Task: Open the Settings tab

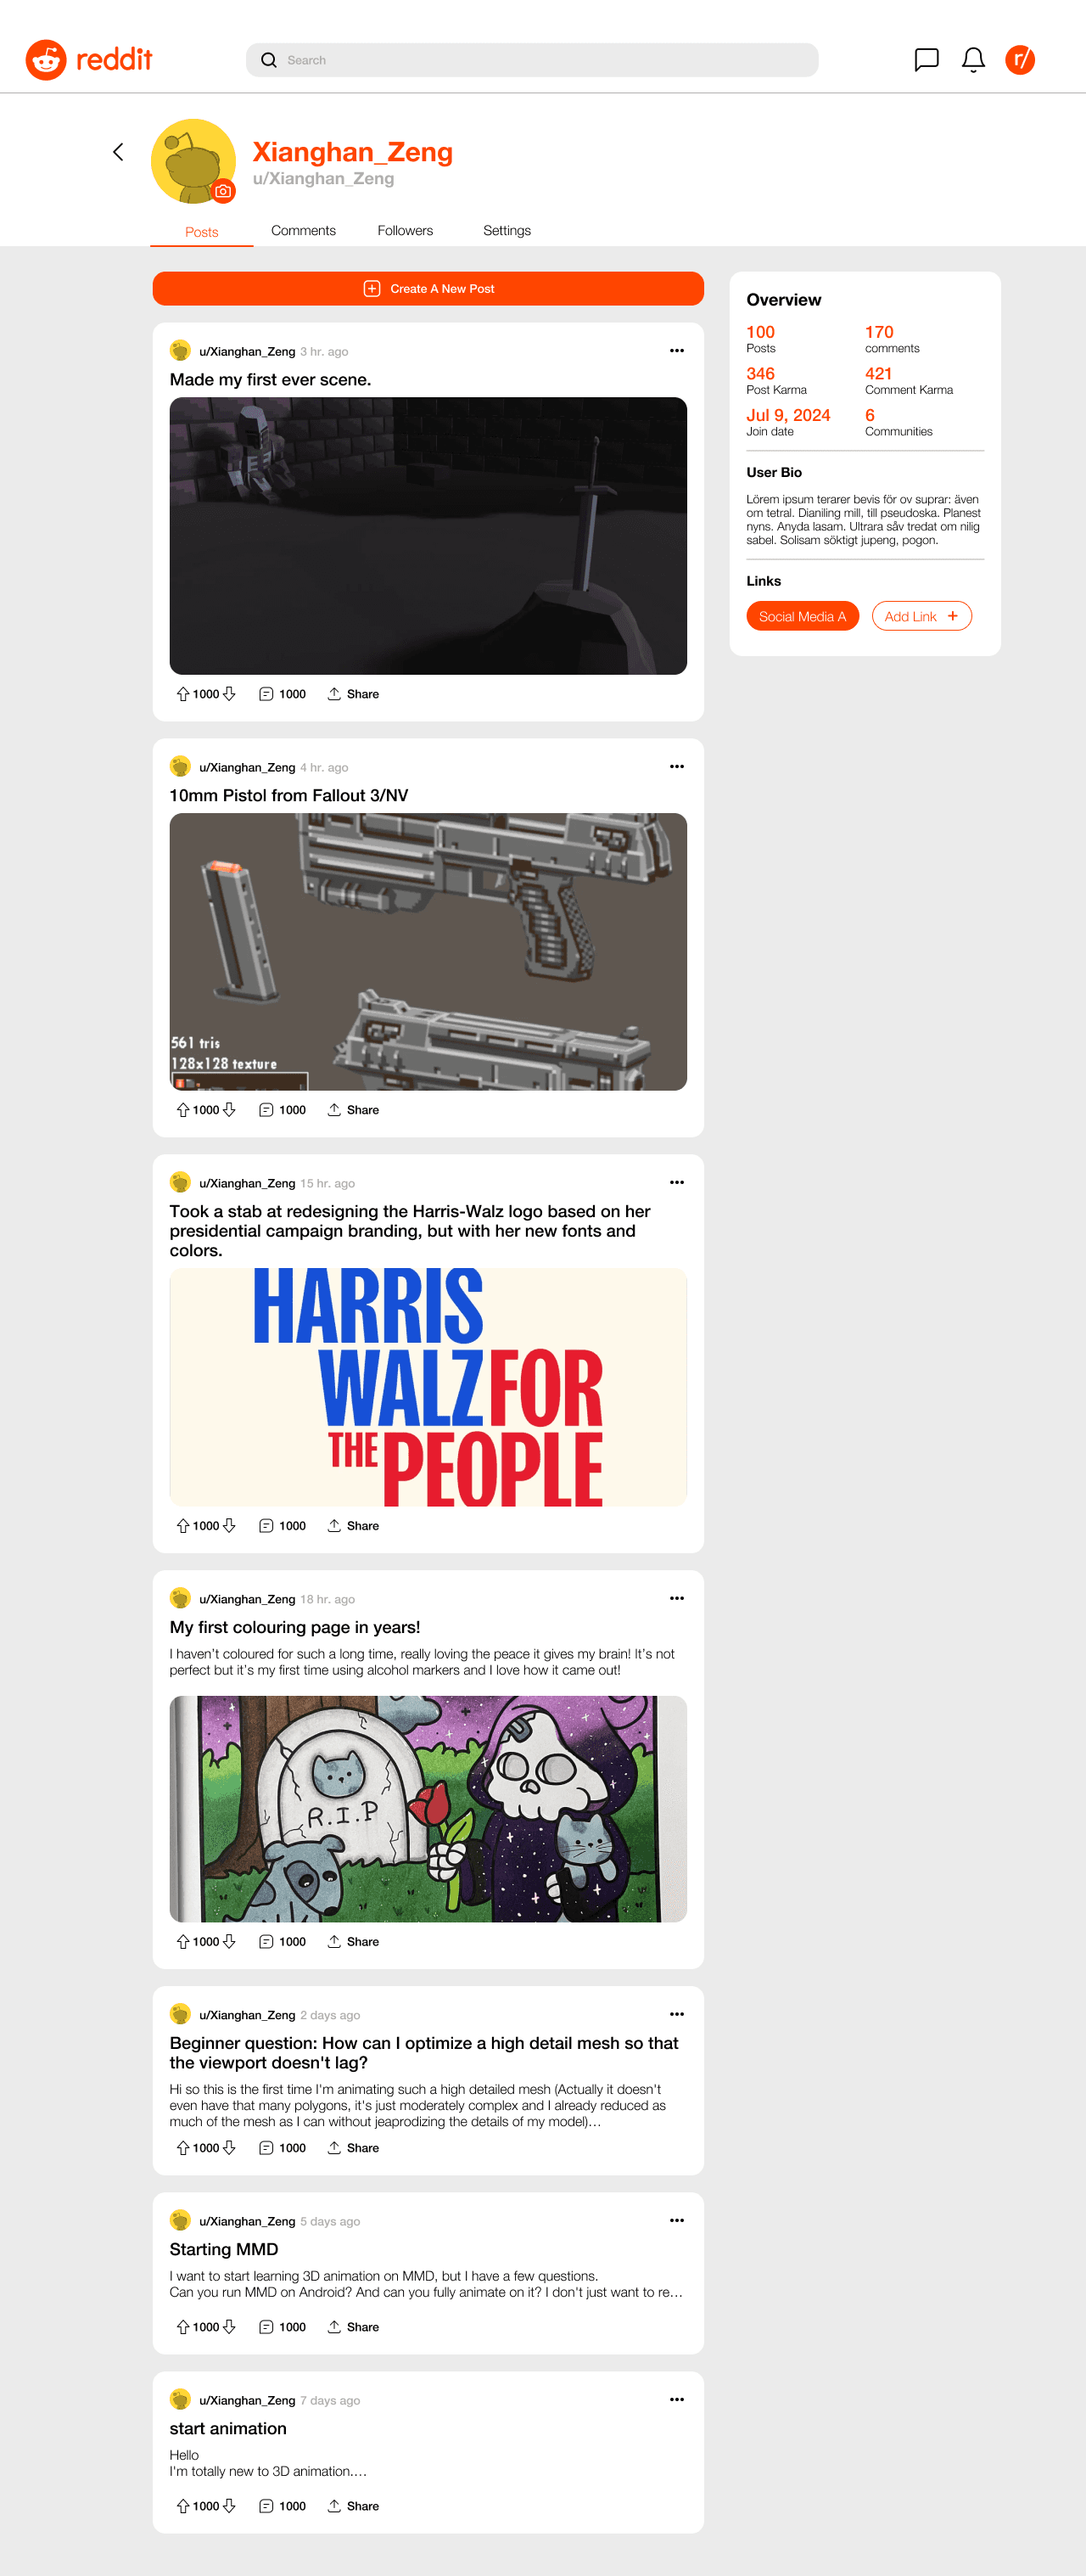Action: click(507, 231)
